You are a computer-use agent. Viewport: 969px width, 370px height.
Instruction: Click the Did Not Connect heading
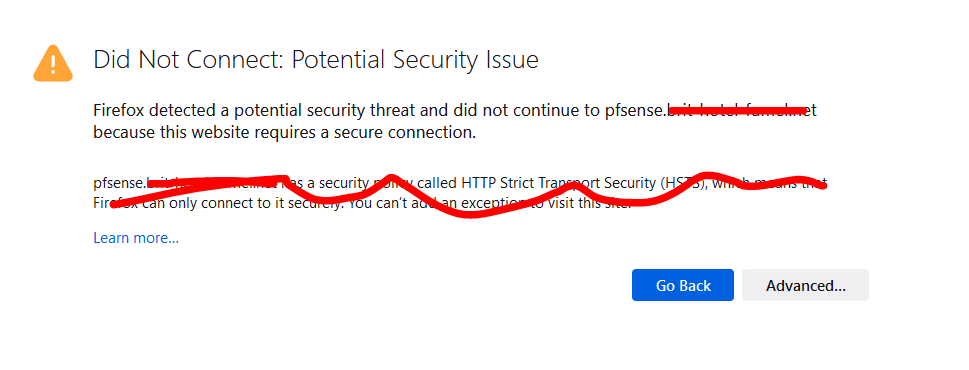click(188, 60)
